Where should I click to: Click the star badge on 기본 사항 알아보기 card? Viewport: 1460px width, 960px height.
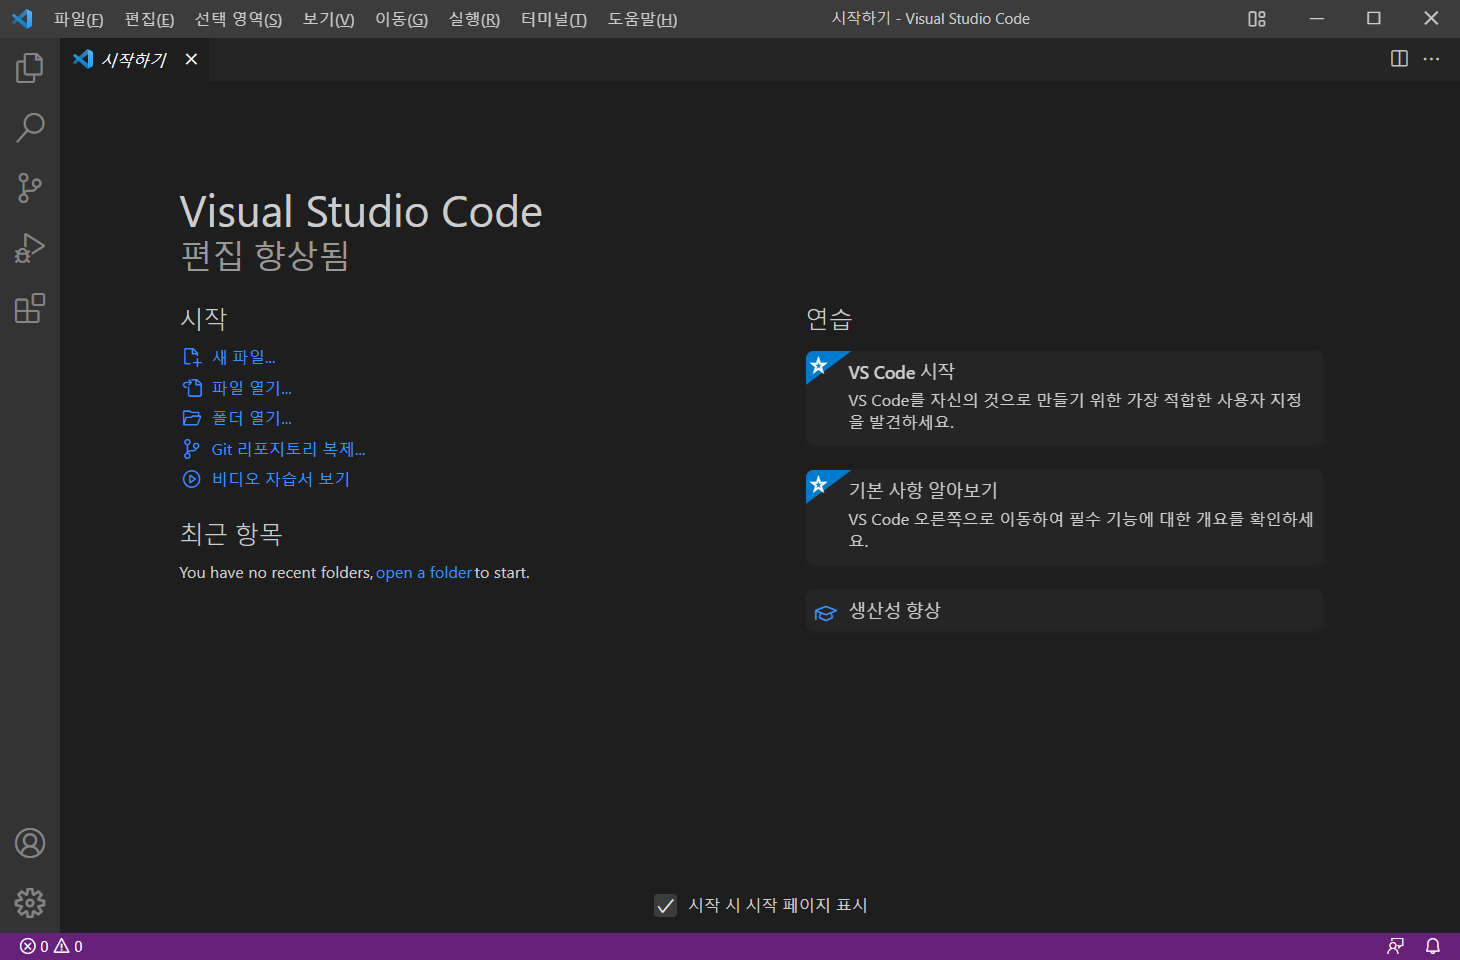[820, 484]
